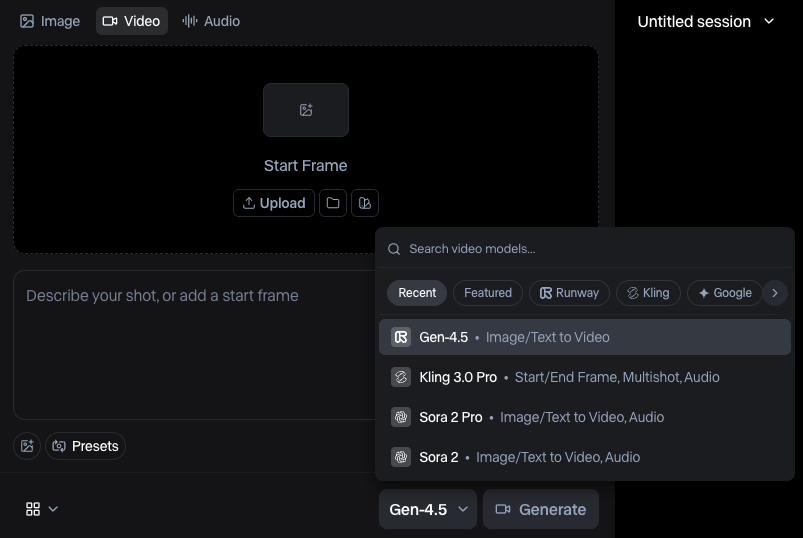Open the grid layout dropdown
Image resolution: width=803 pixels, height=538 pixels.
(41, 509)
